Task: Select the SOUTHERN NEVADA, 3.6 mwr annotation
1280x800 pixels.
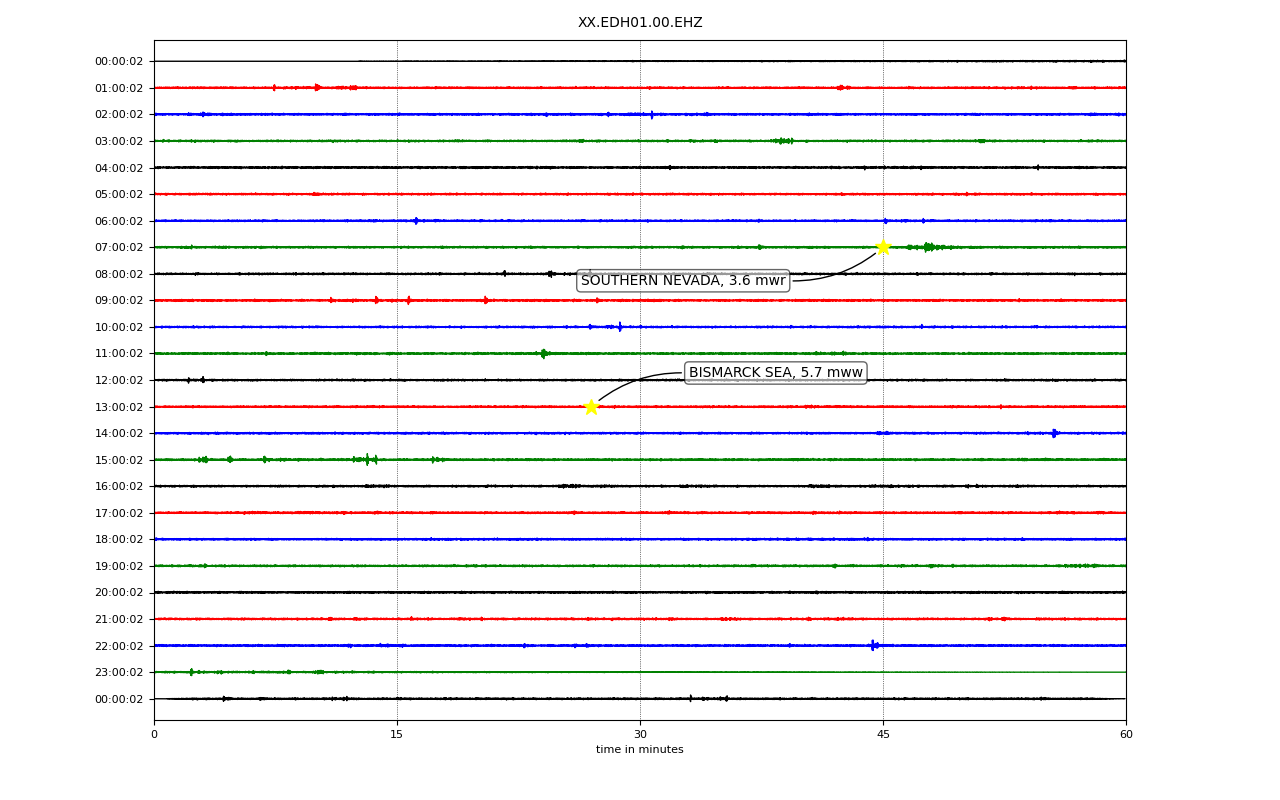Action: point(683,281)
